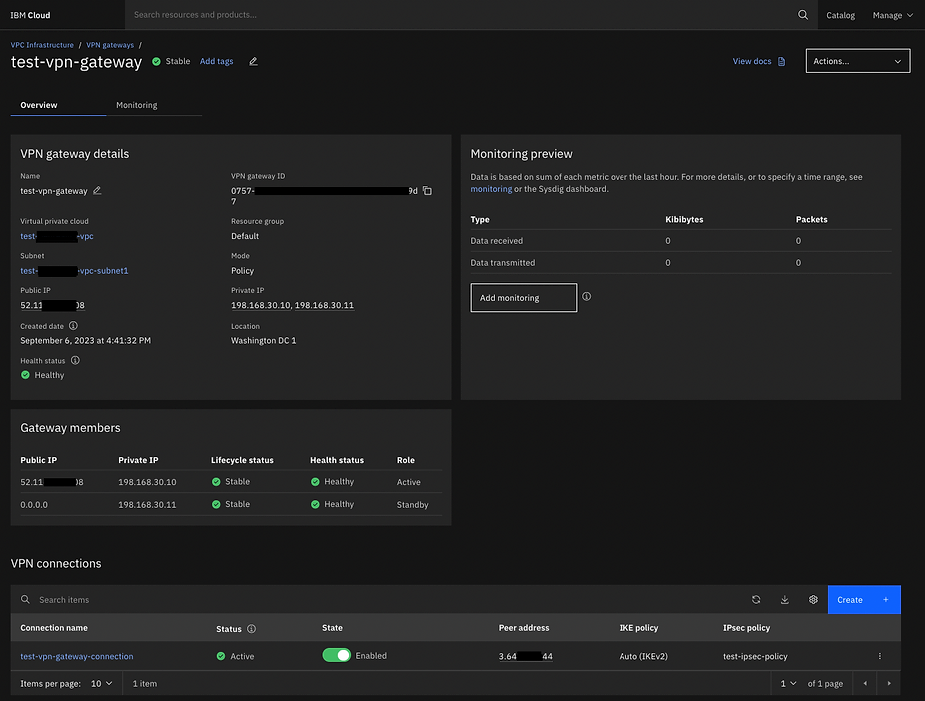
Task: Go to previous page of connections
Action: pos(865,683)
